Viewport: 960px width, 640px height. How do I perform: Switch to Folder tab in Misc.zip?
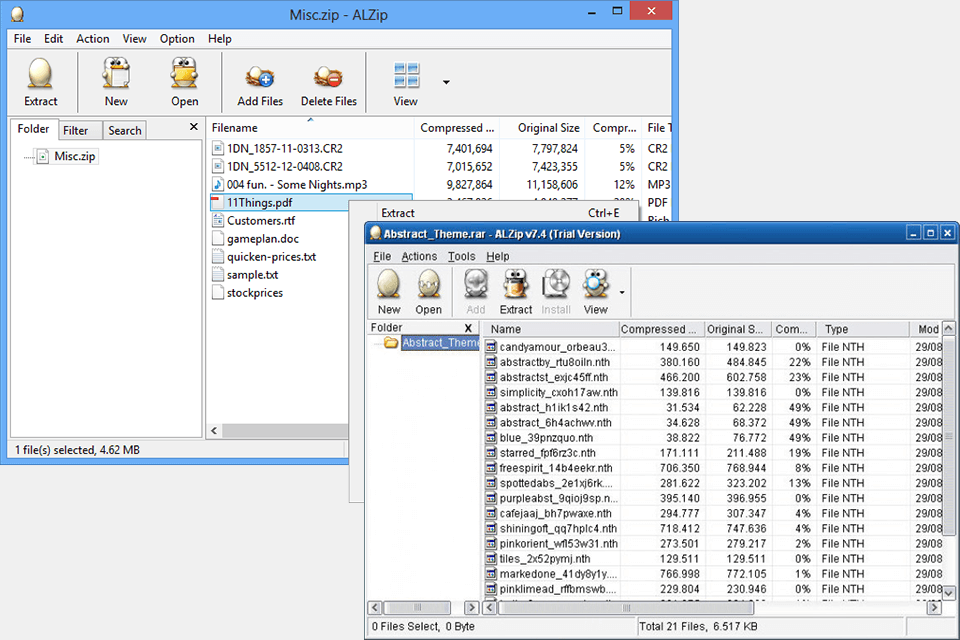[33, 129]
